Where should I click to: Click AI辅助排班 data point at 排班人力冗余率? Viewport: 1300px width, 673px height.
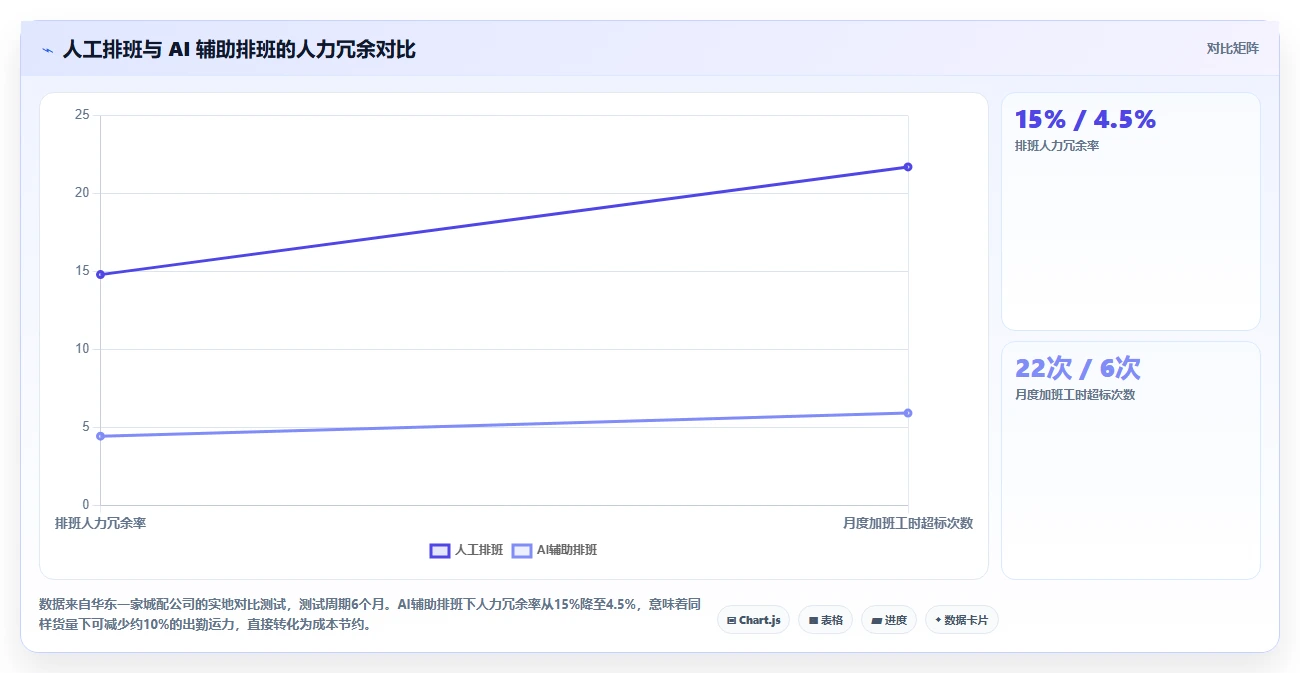point(100,436)
